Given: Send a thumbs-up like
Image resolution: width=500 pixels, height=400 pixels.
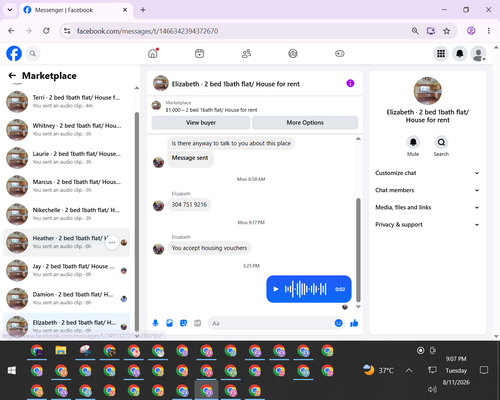Looking at the screenshot, I should click(x=354, y=323).
